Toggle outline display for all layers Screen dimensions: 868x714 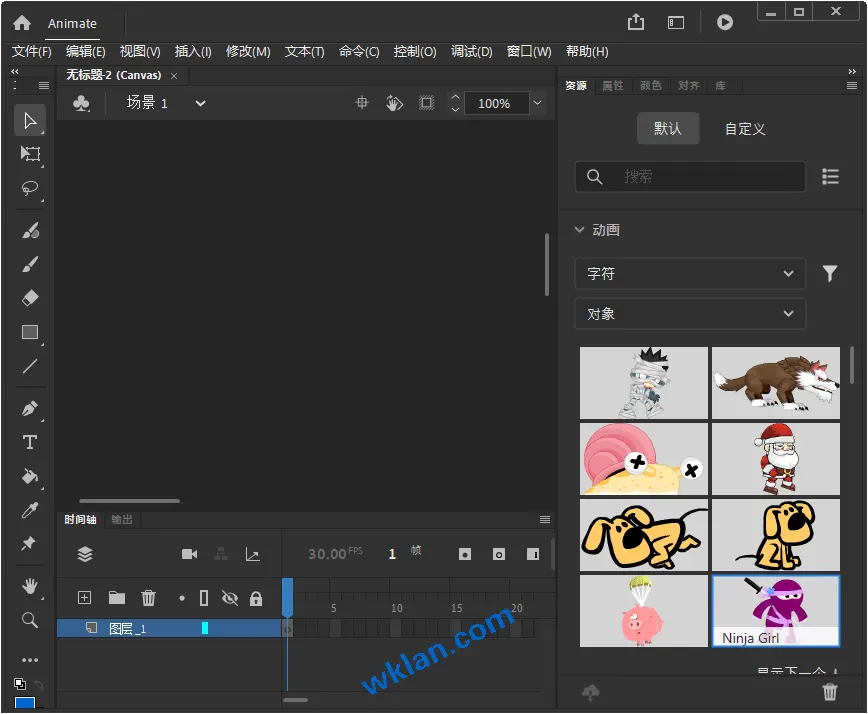tap(204, 598)
